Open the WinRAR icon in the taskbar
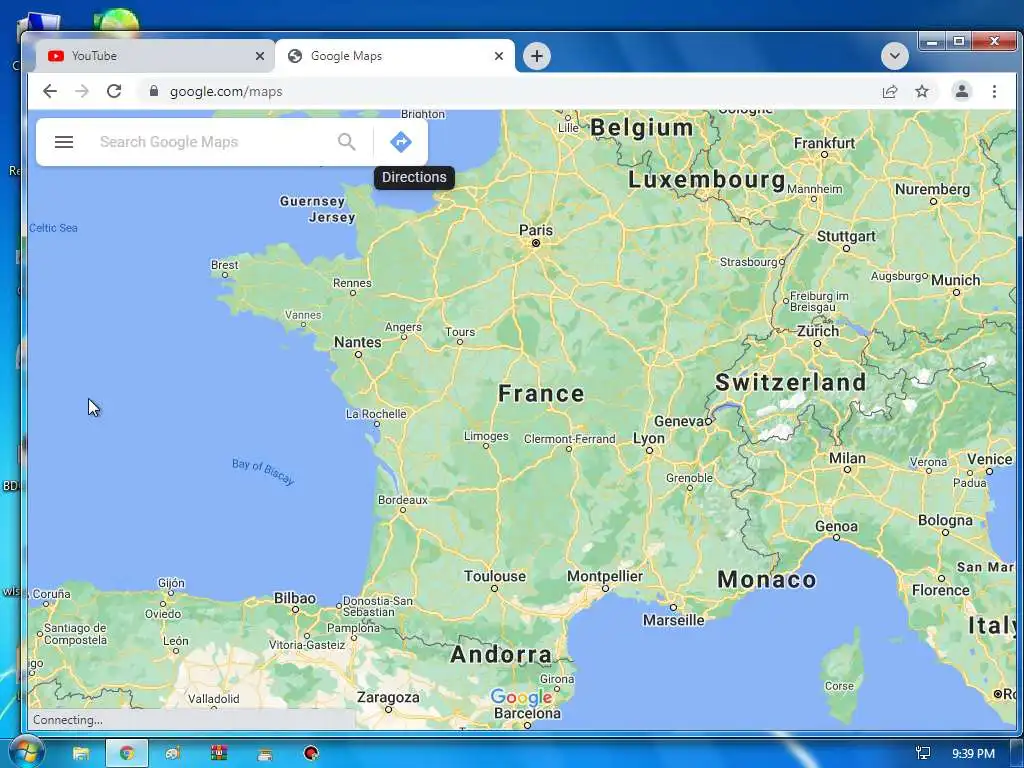1024x768 pixels. pyautogui.click(x=219, y=754)
